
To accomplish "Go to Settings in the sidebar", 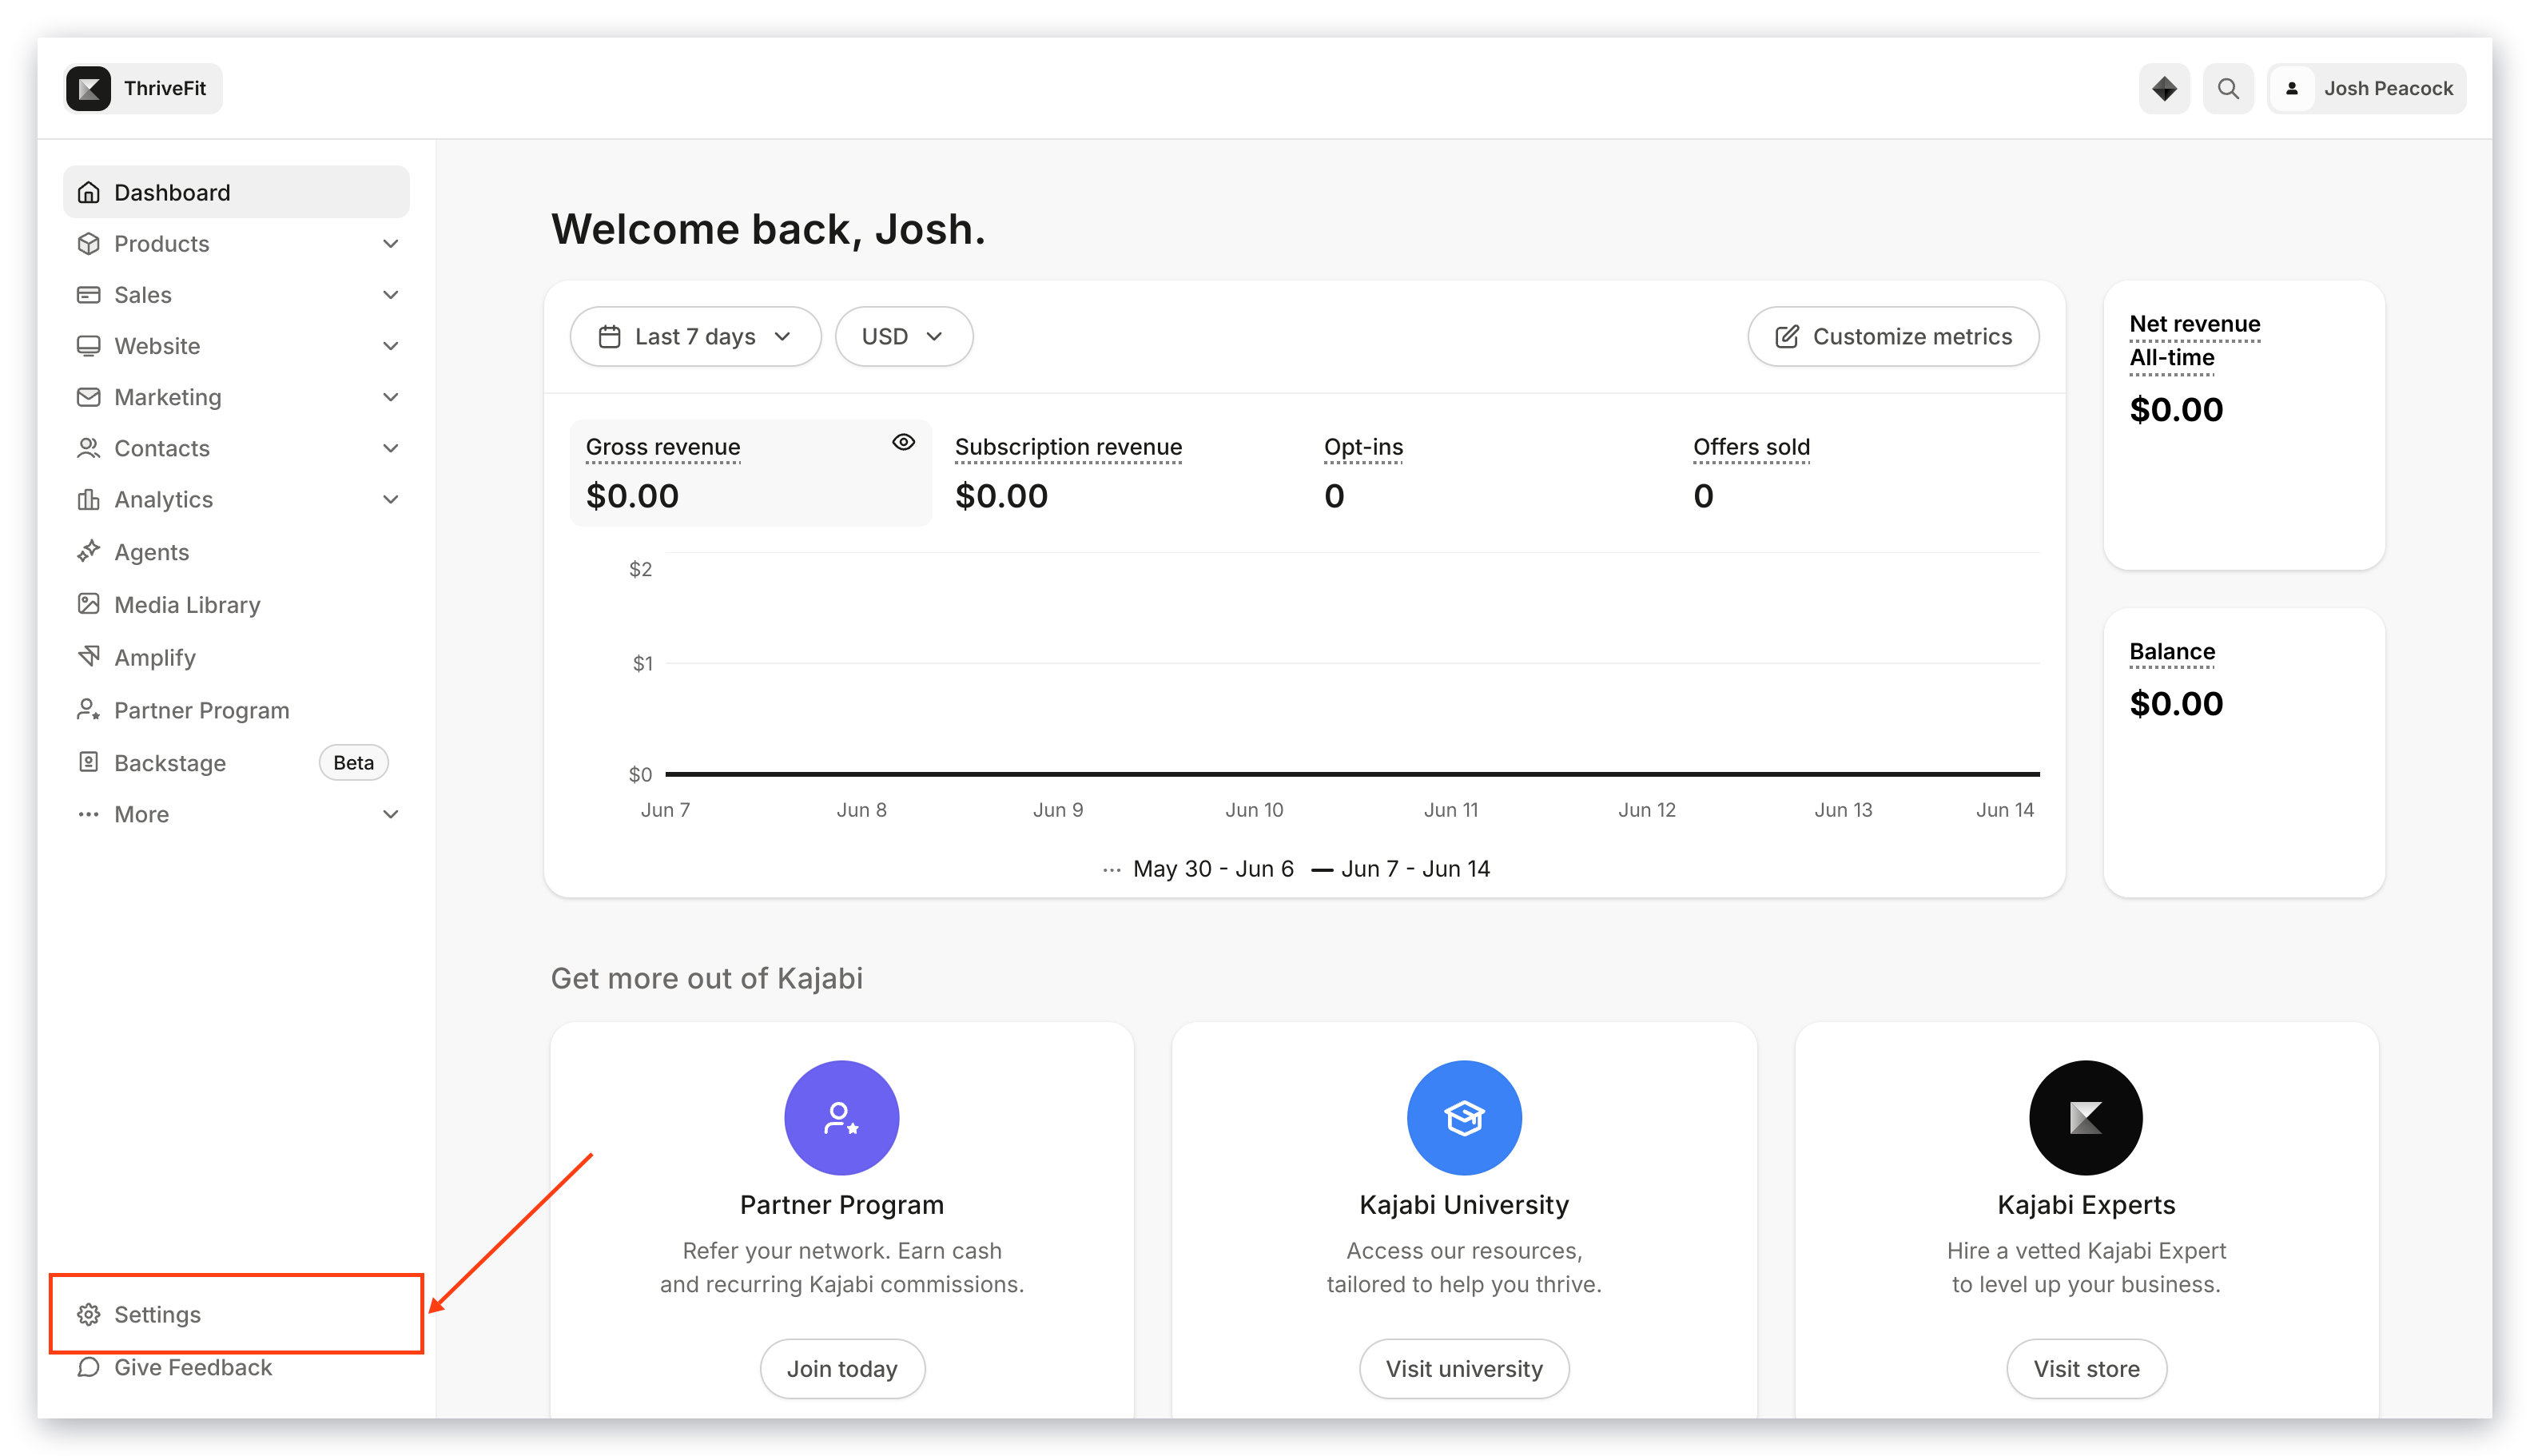I will 236,1314.
